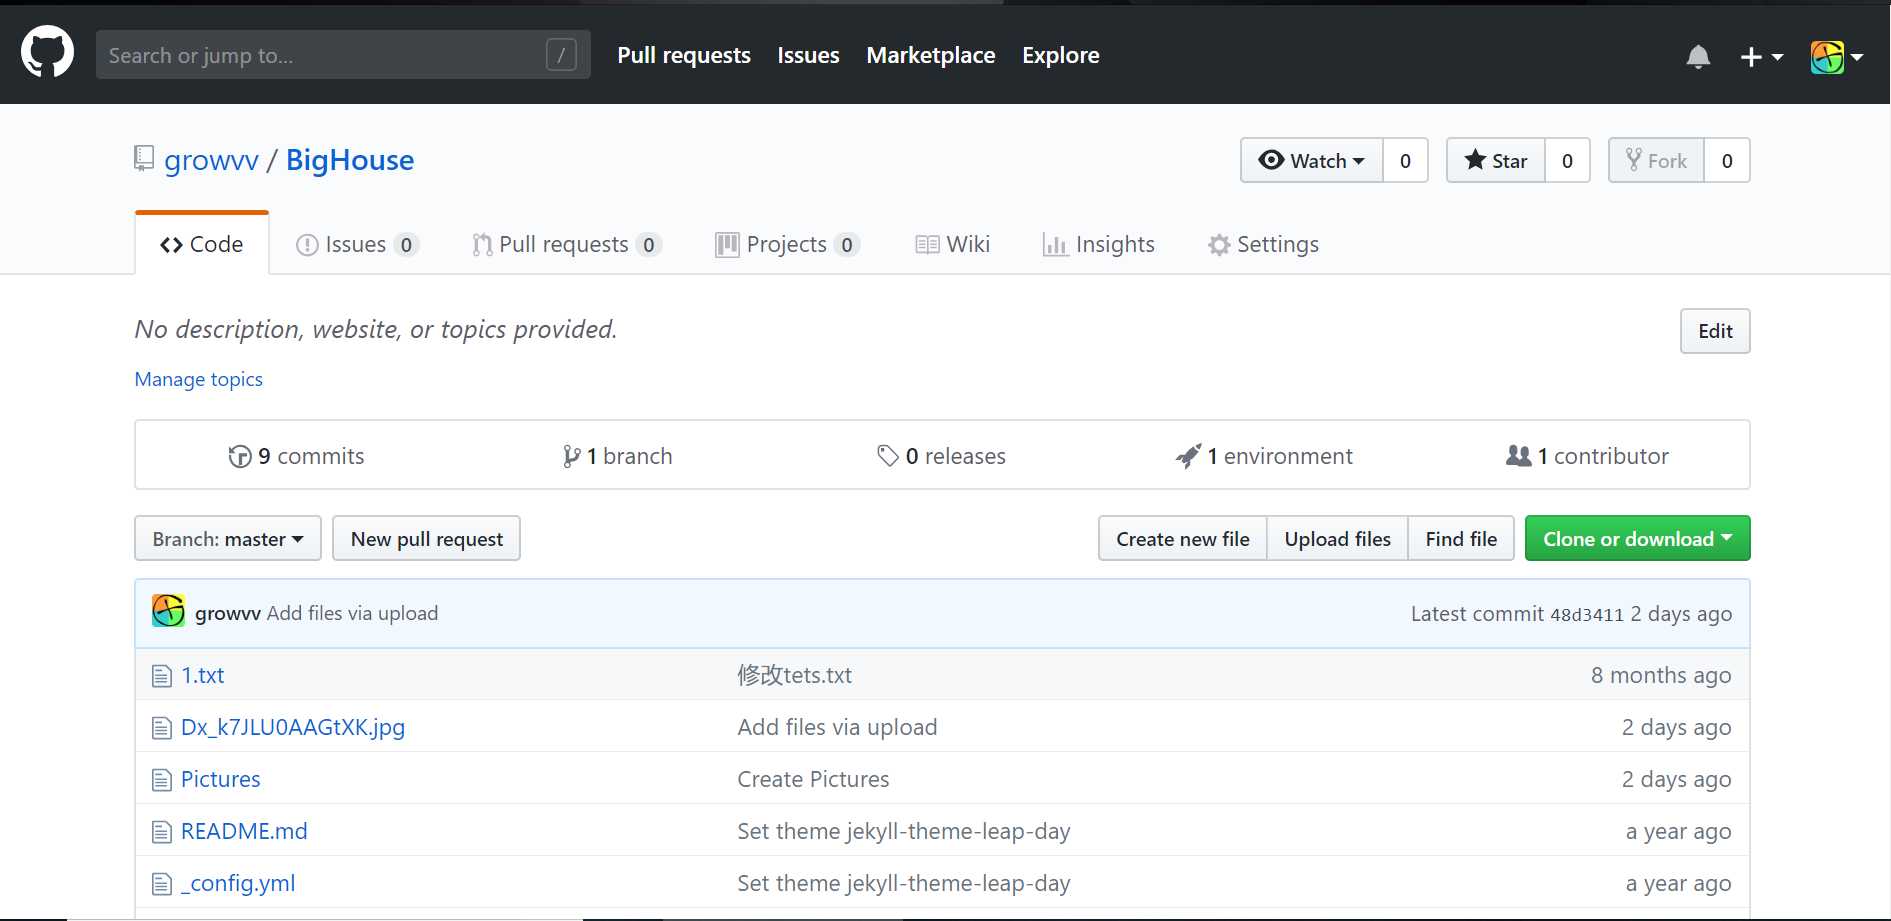Click into the Search or jump to field
The width and height of the screenshot is (1891, 921).
click(343, 55)
